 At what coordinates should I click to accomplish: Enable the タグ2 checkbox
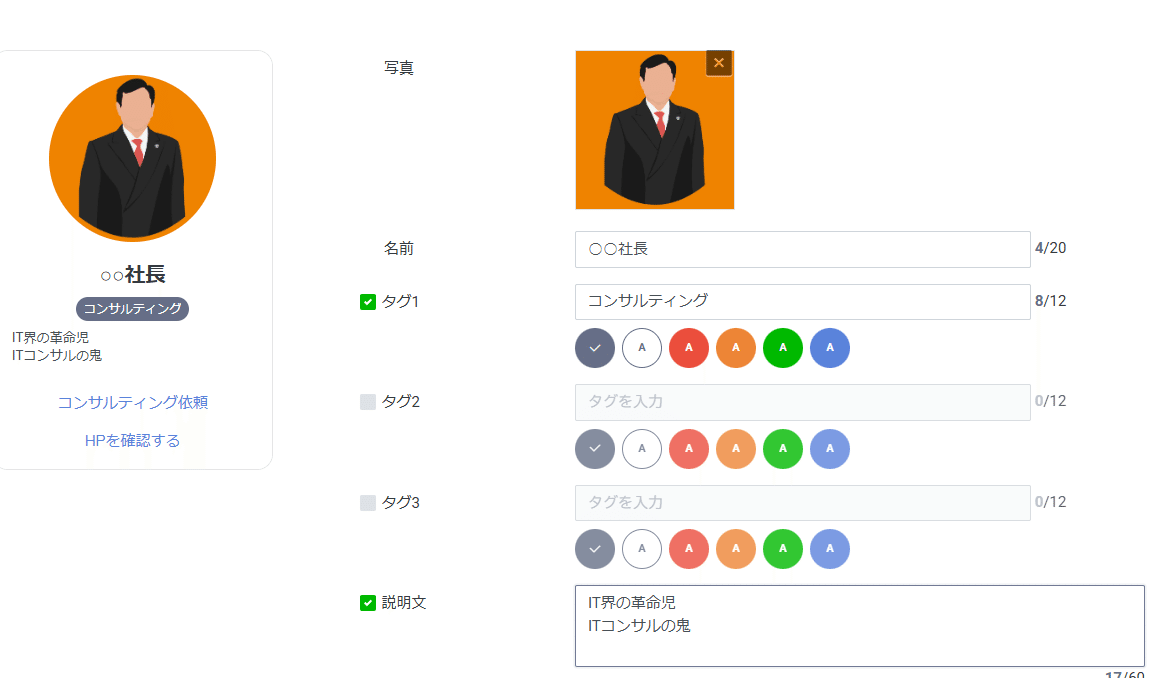[x=368, y=402]
